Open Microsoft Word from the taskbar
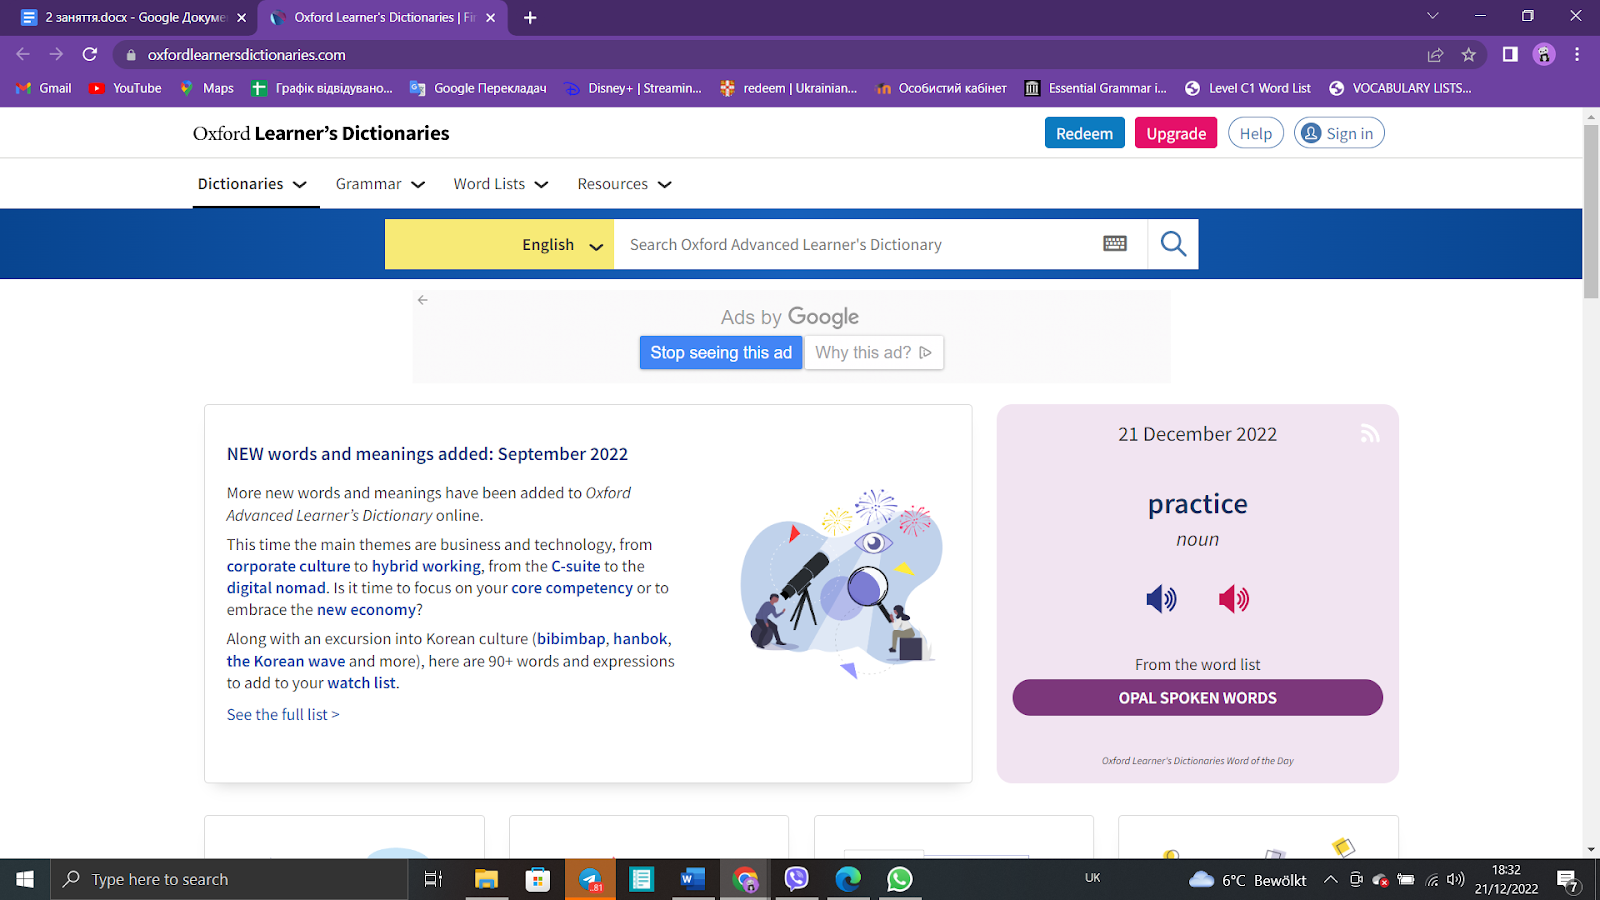The image size is (1600, 900). click(x=693, y=879)
